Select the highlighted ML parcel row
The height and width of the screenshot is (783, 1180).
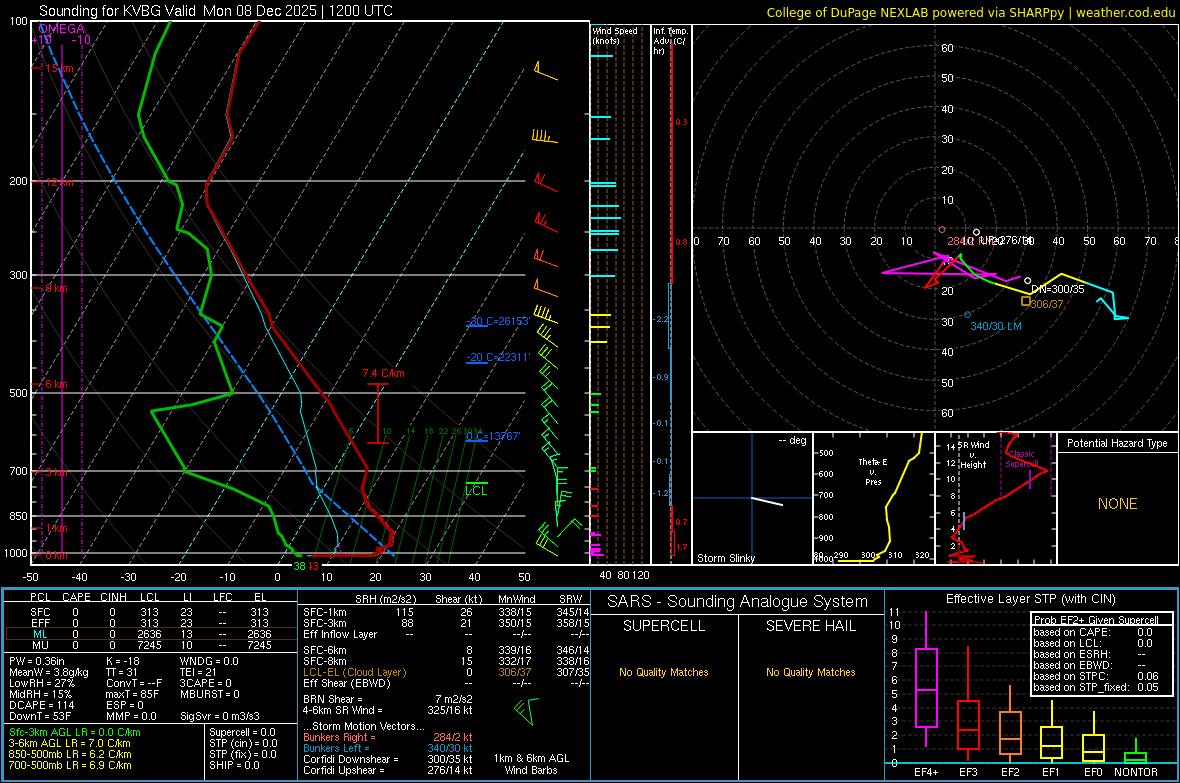point(150,634)
